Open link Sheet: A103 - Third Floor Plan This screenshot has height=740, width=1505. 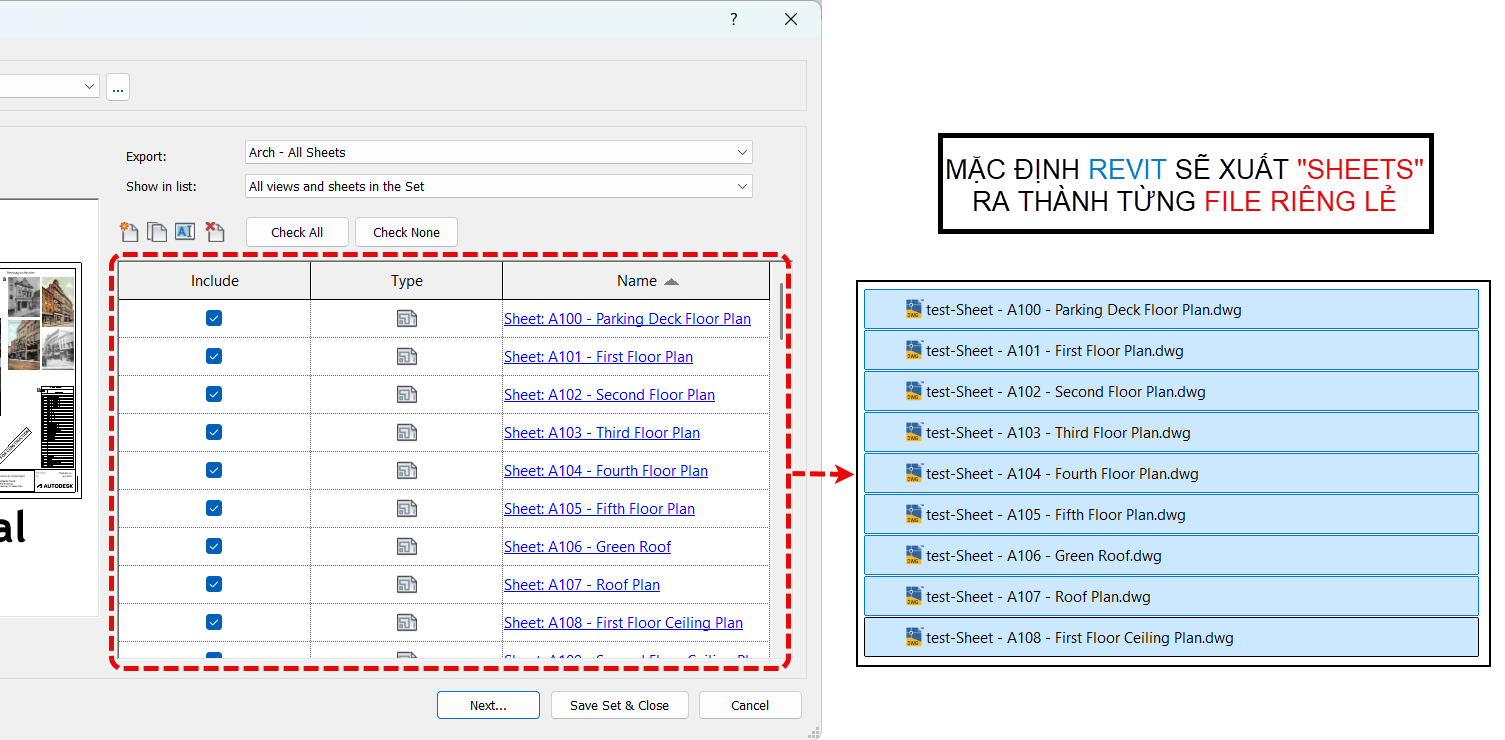[602, 433]
